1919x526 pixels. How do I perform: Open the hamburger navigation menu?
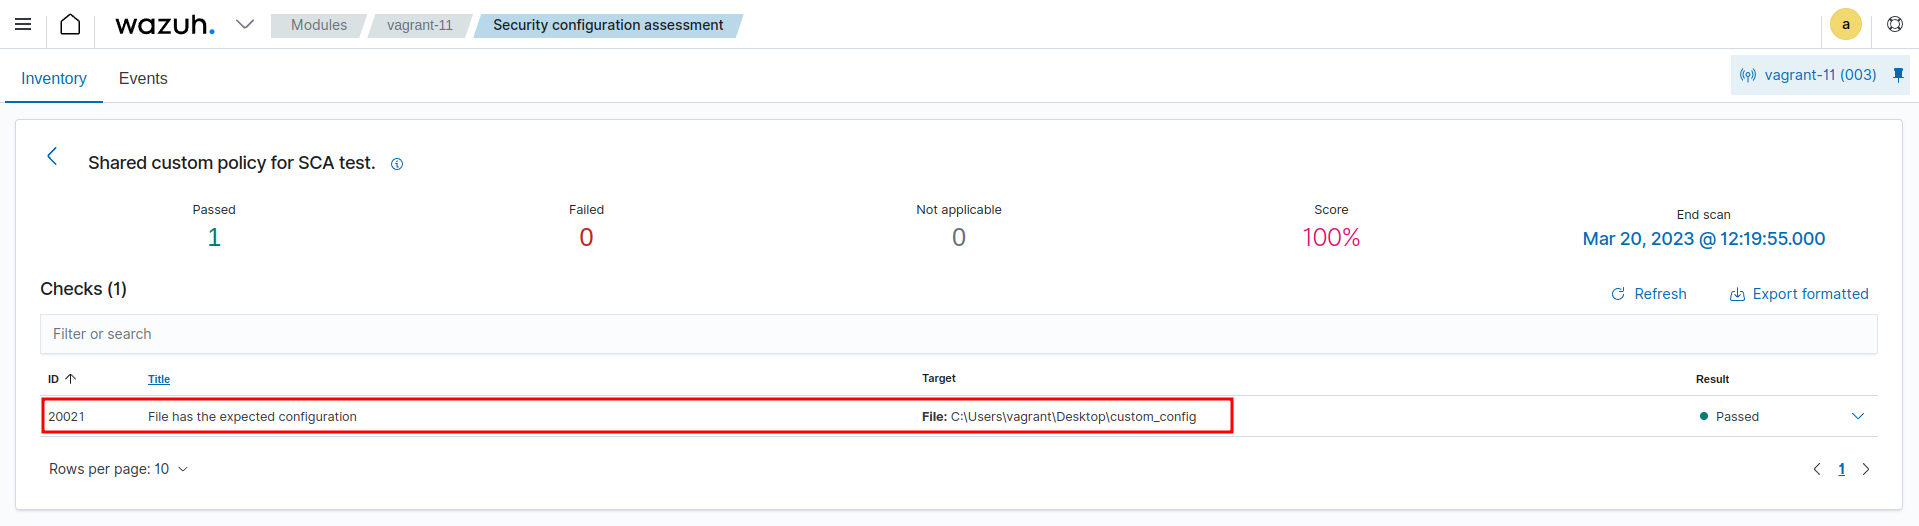click(x=23, y=24)
